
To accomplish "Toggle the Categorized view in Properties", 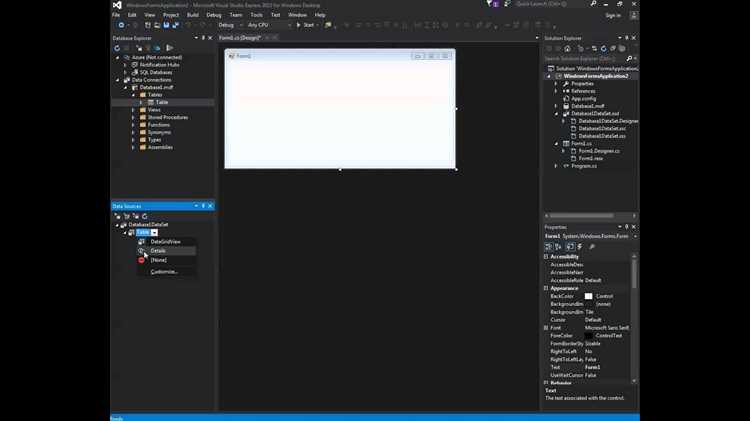I will [549, 247].
